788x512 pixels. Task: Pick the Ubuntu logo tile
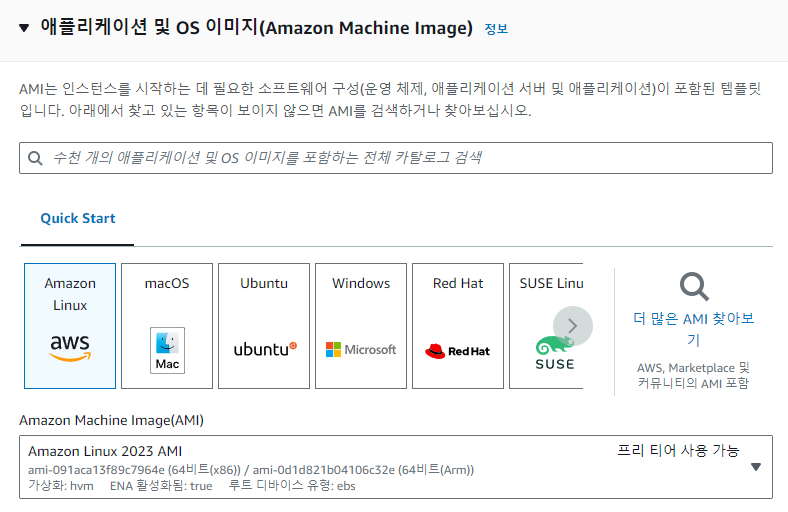coord(264,326)
